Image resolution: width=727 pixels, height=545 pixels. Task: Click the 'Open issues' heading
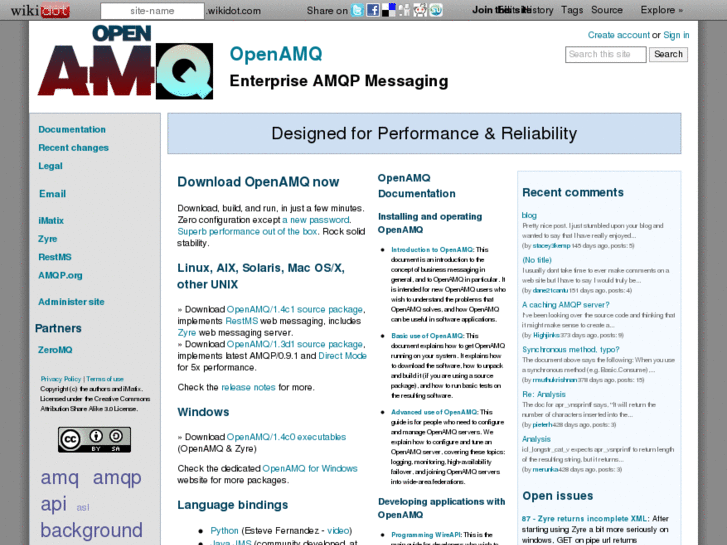(558, 496)
